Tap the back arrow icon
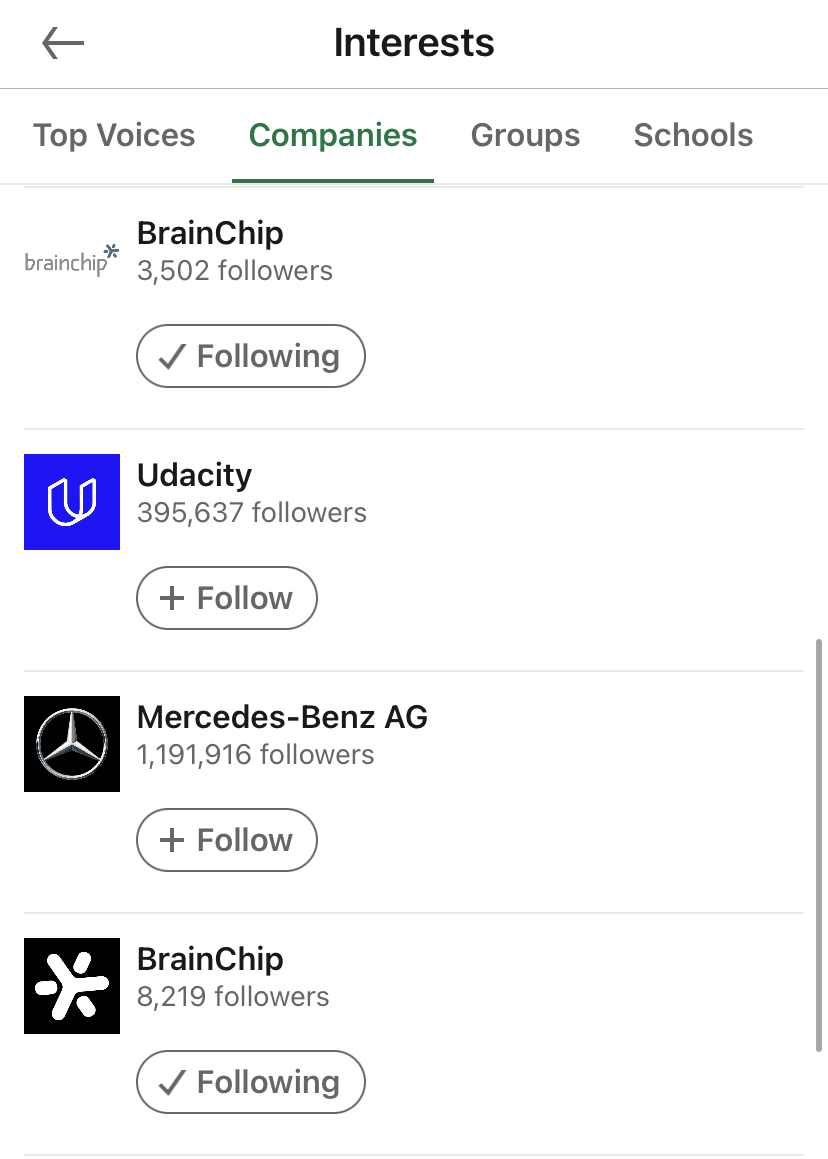The image size is (828, 1159). (63, 43)
